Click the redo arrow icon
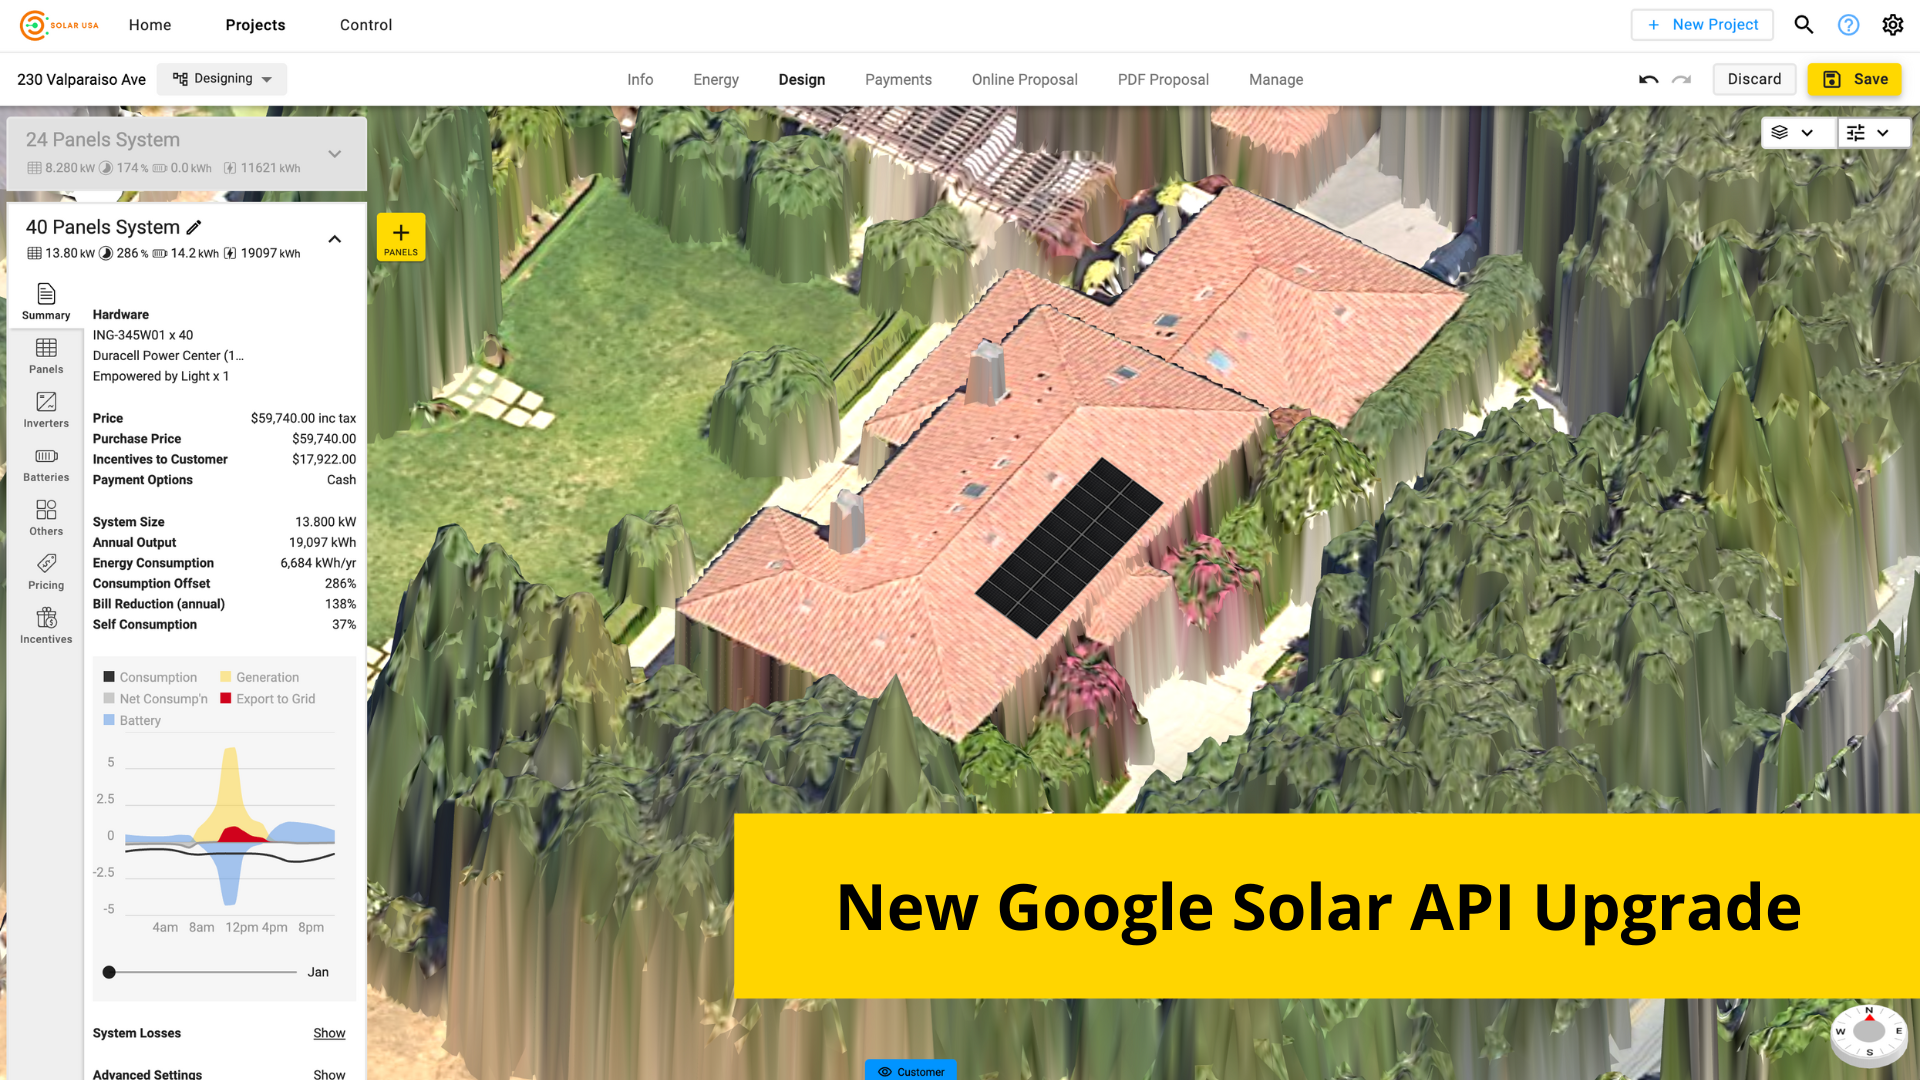The width and height of the screenshot is (1920, 1080). pyautogui.click(x=1682, y=80)
